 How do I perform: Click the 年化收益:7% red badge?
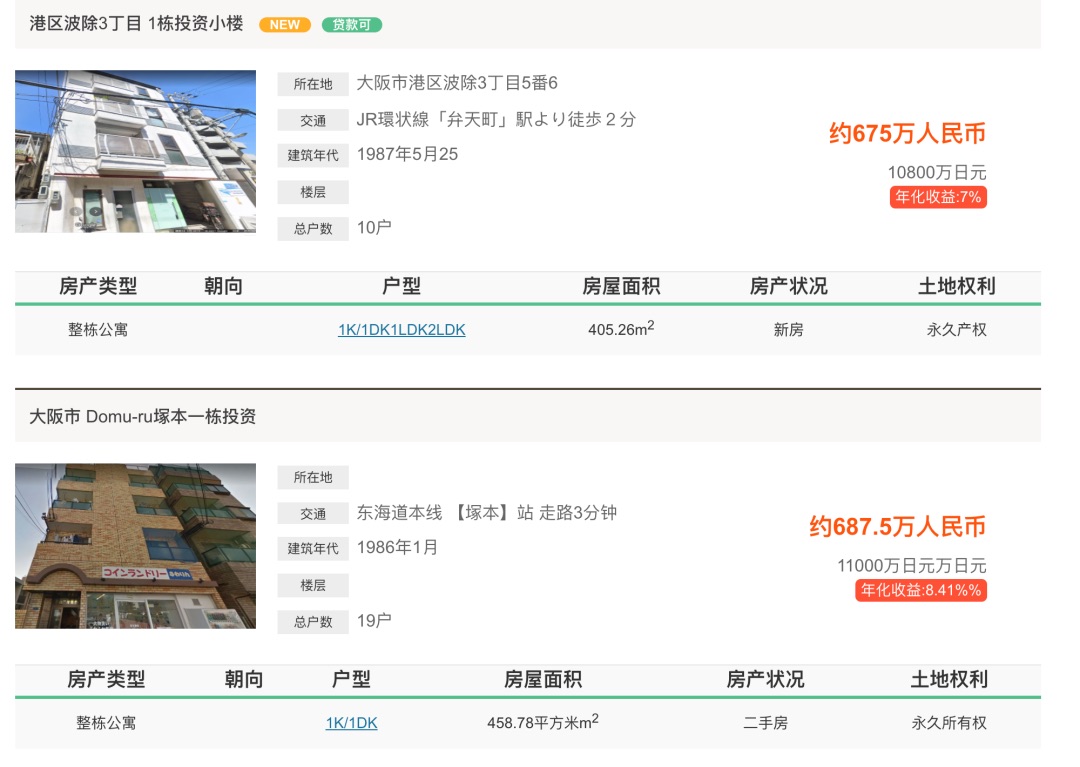(x=938, y=197)
